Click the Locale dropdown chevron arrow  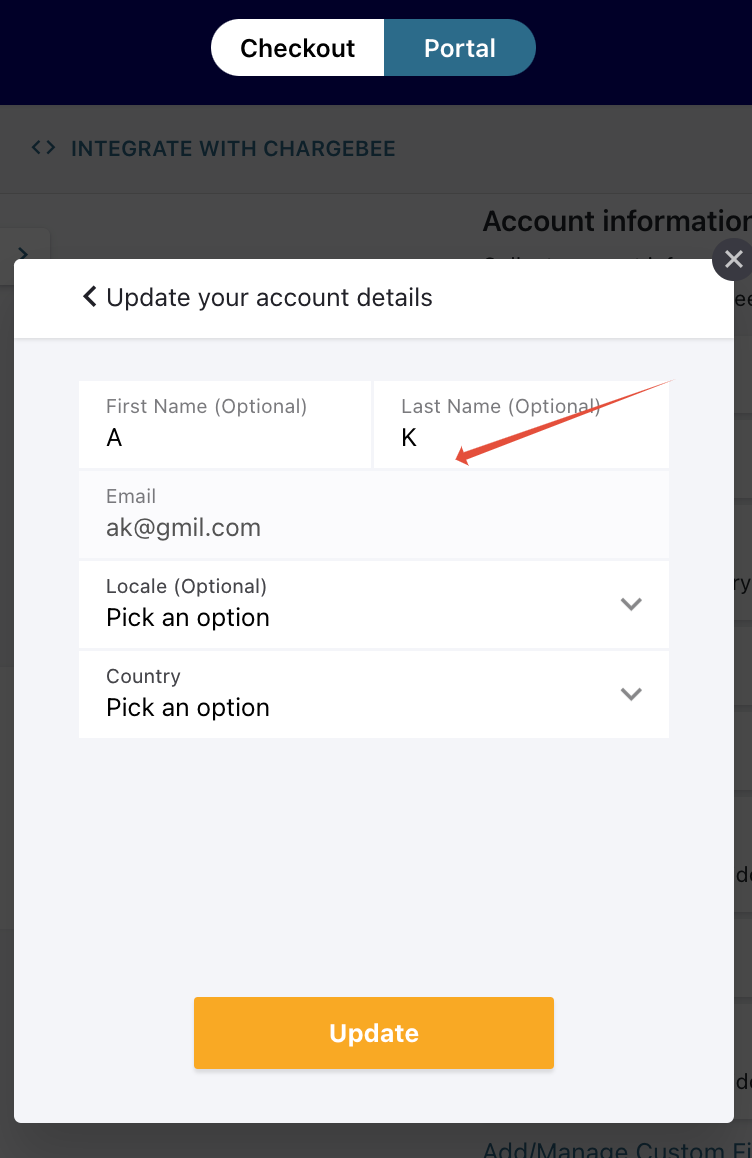pos(631,604)
